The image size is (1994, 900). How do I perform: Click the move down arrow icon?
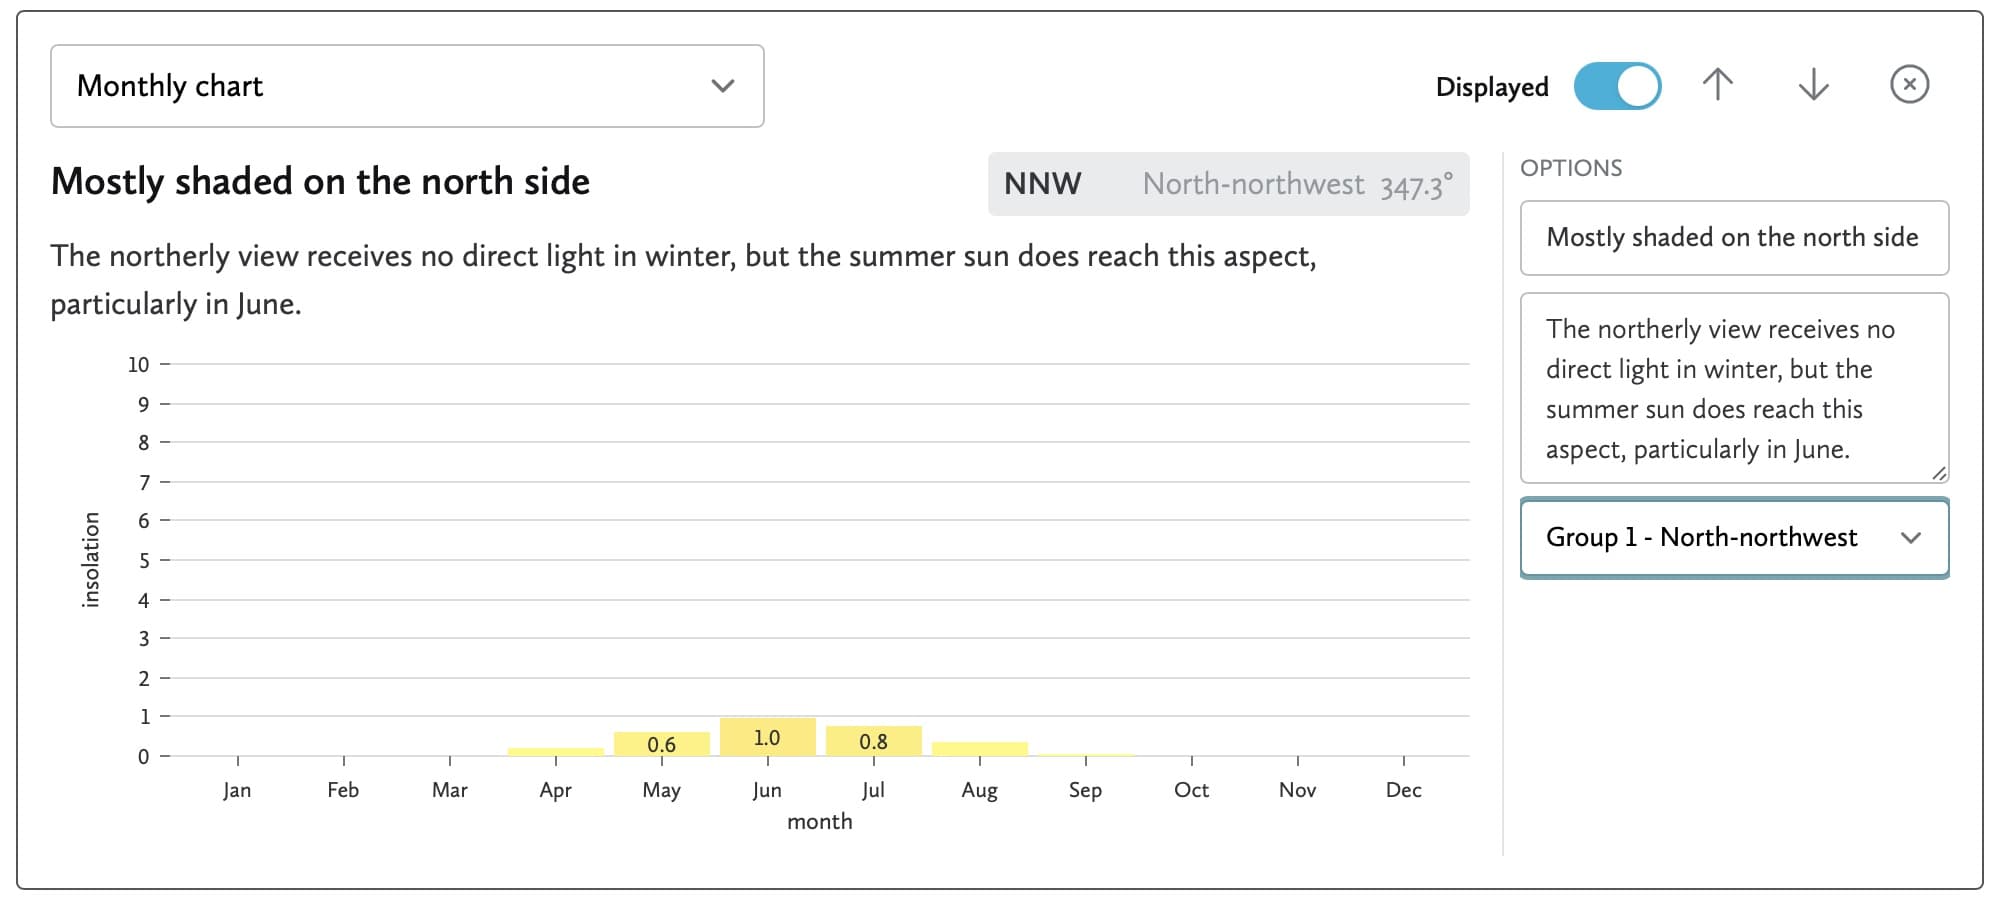[x=1813, y=85]
